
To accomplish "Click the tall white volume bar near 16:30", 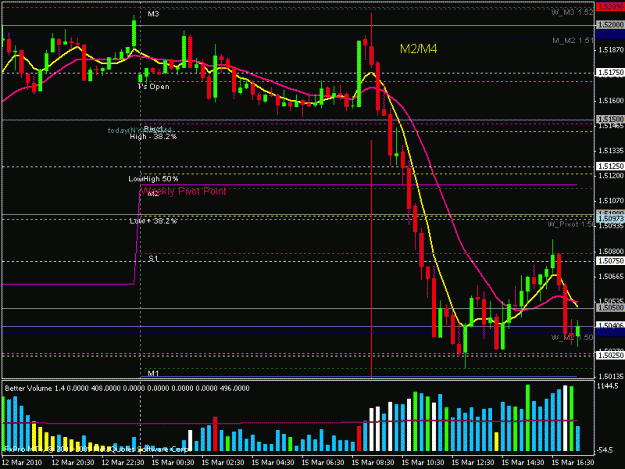I will coord(565,418).
